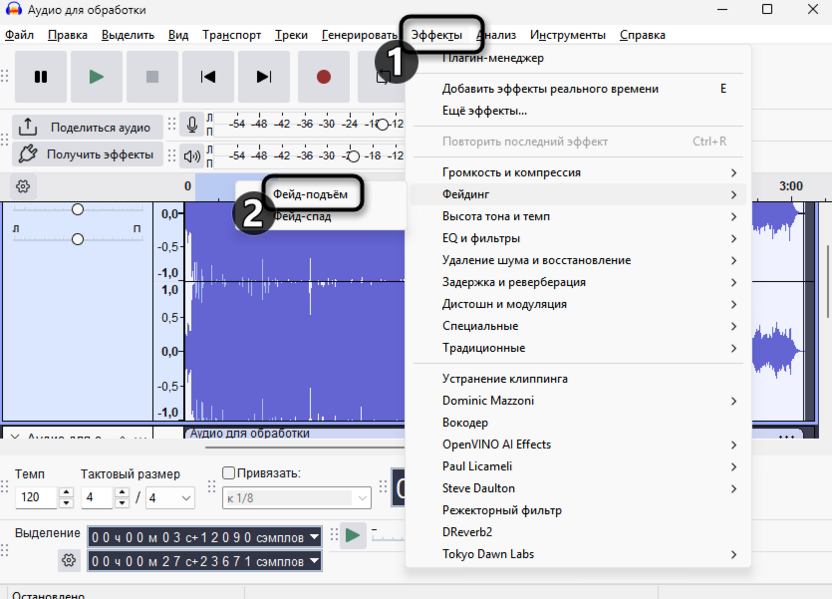Open the Файл menu
The image size is (832, 599).
click(x=19, y=35)
